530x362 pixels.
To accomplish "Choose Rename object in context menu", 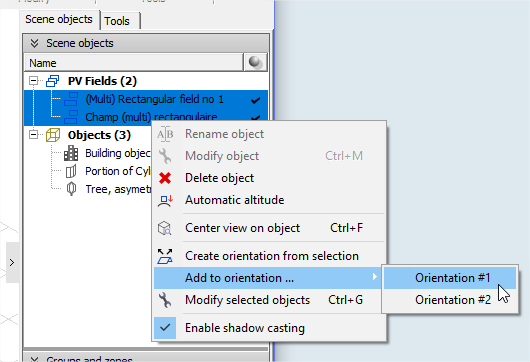I will point(269,134).
